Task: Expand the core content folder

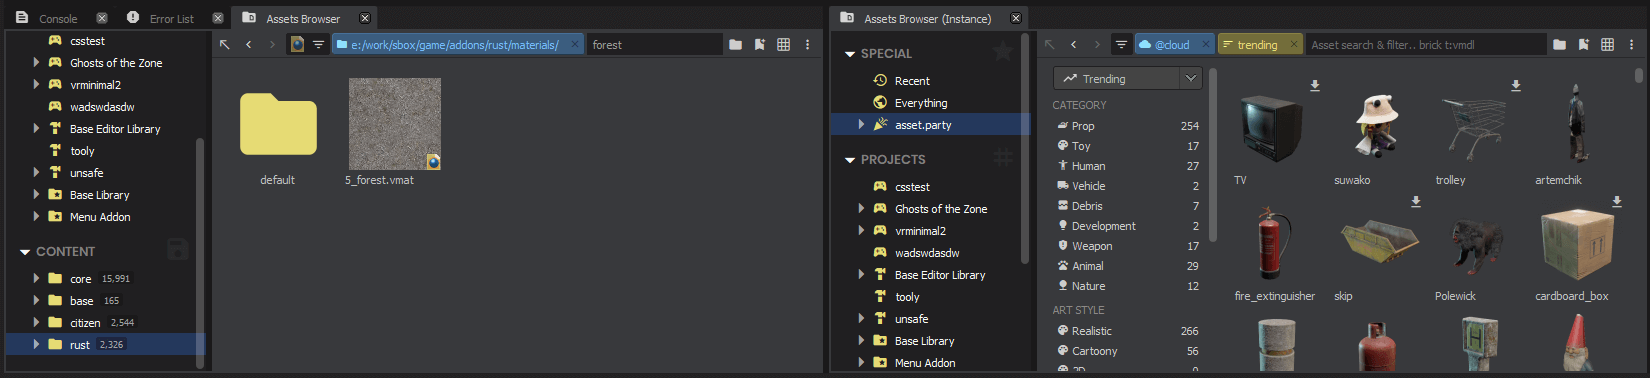Action: click(x=37, y=278)
